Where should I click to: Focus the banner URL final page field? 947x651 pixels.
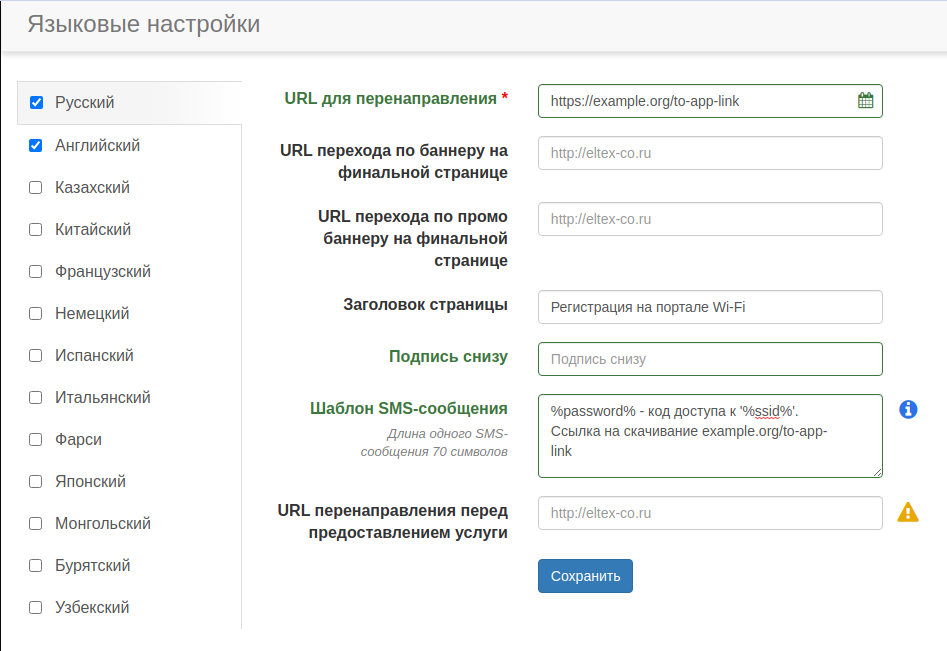[x=710, y=153]
